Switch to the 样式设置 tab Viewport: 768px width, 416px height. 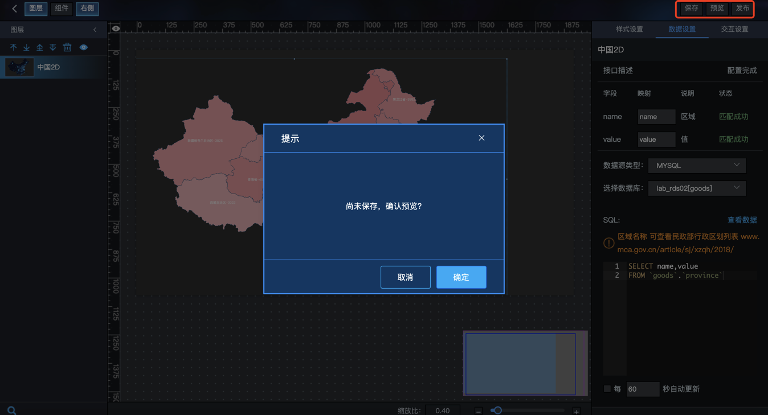pos(629,29)
